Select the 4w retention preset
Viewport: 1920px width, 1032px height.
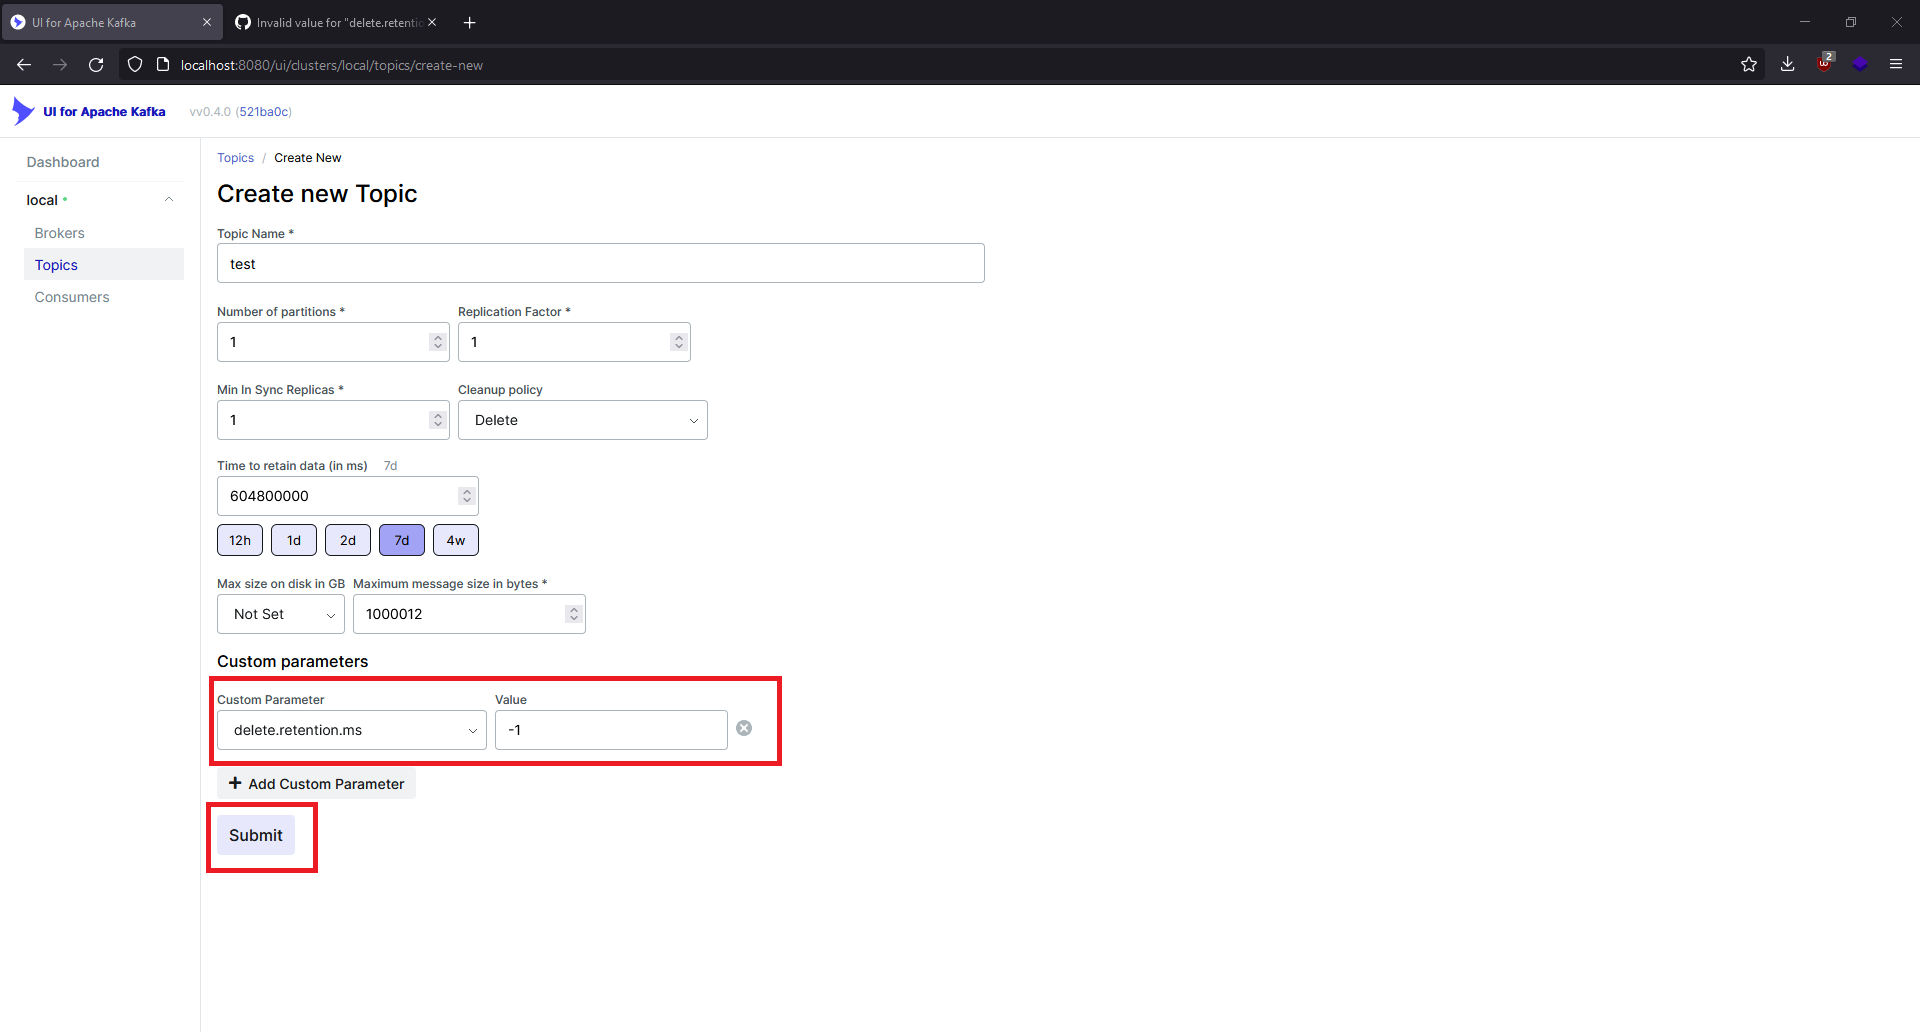tap(455, 539)
